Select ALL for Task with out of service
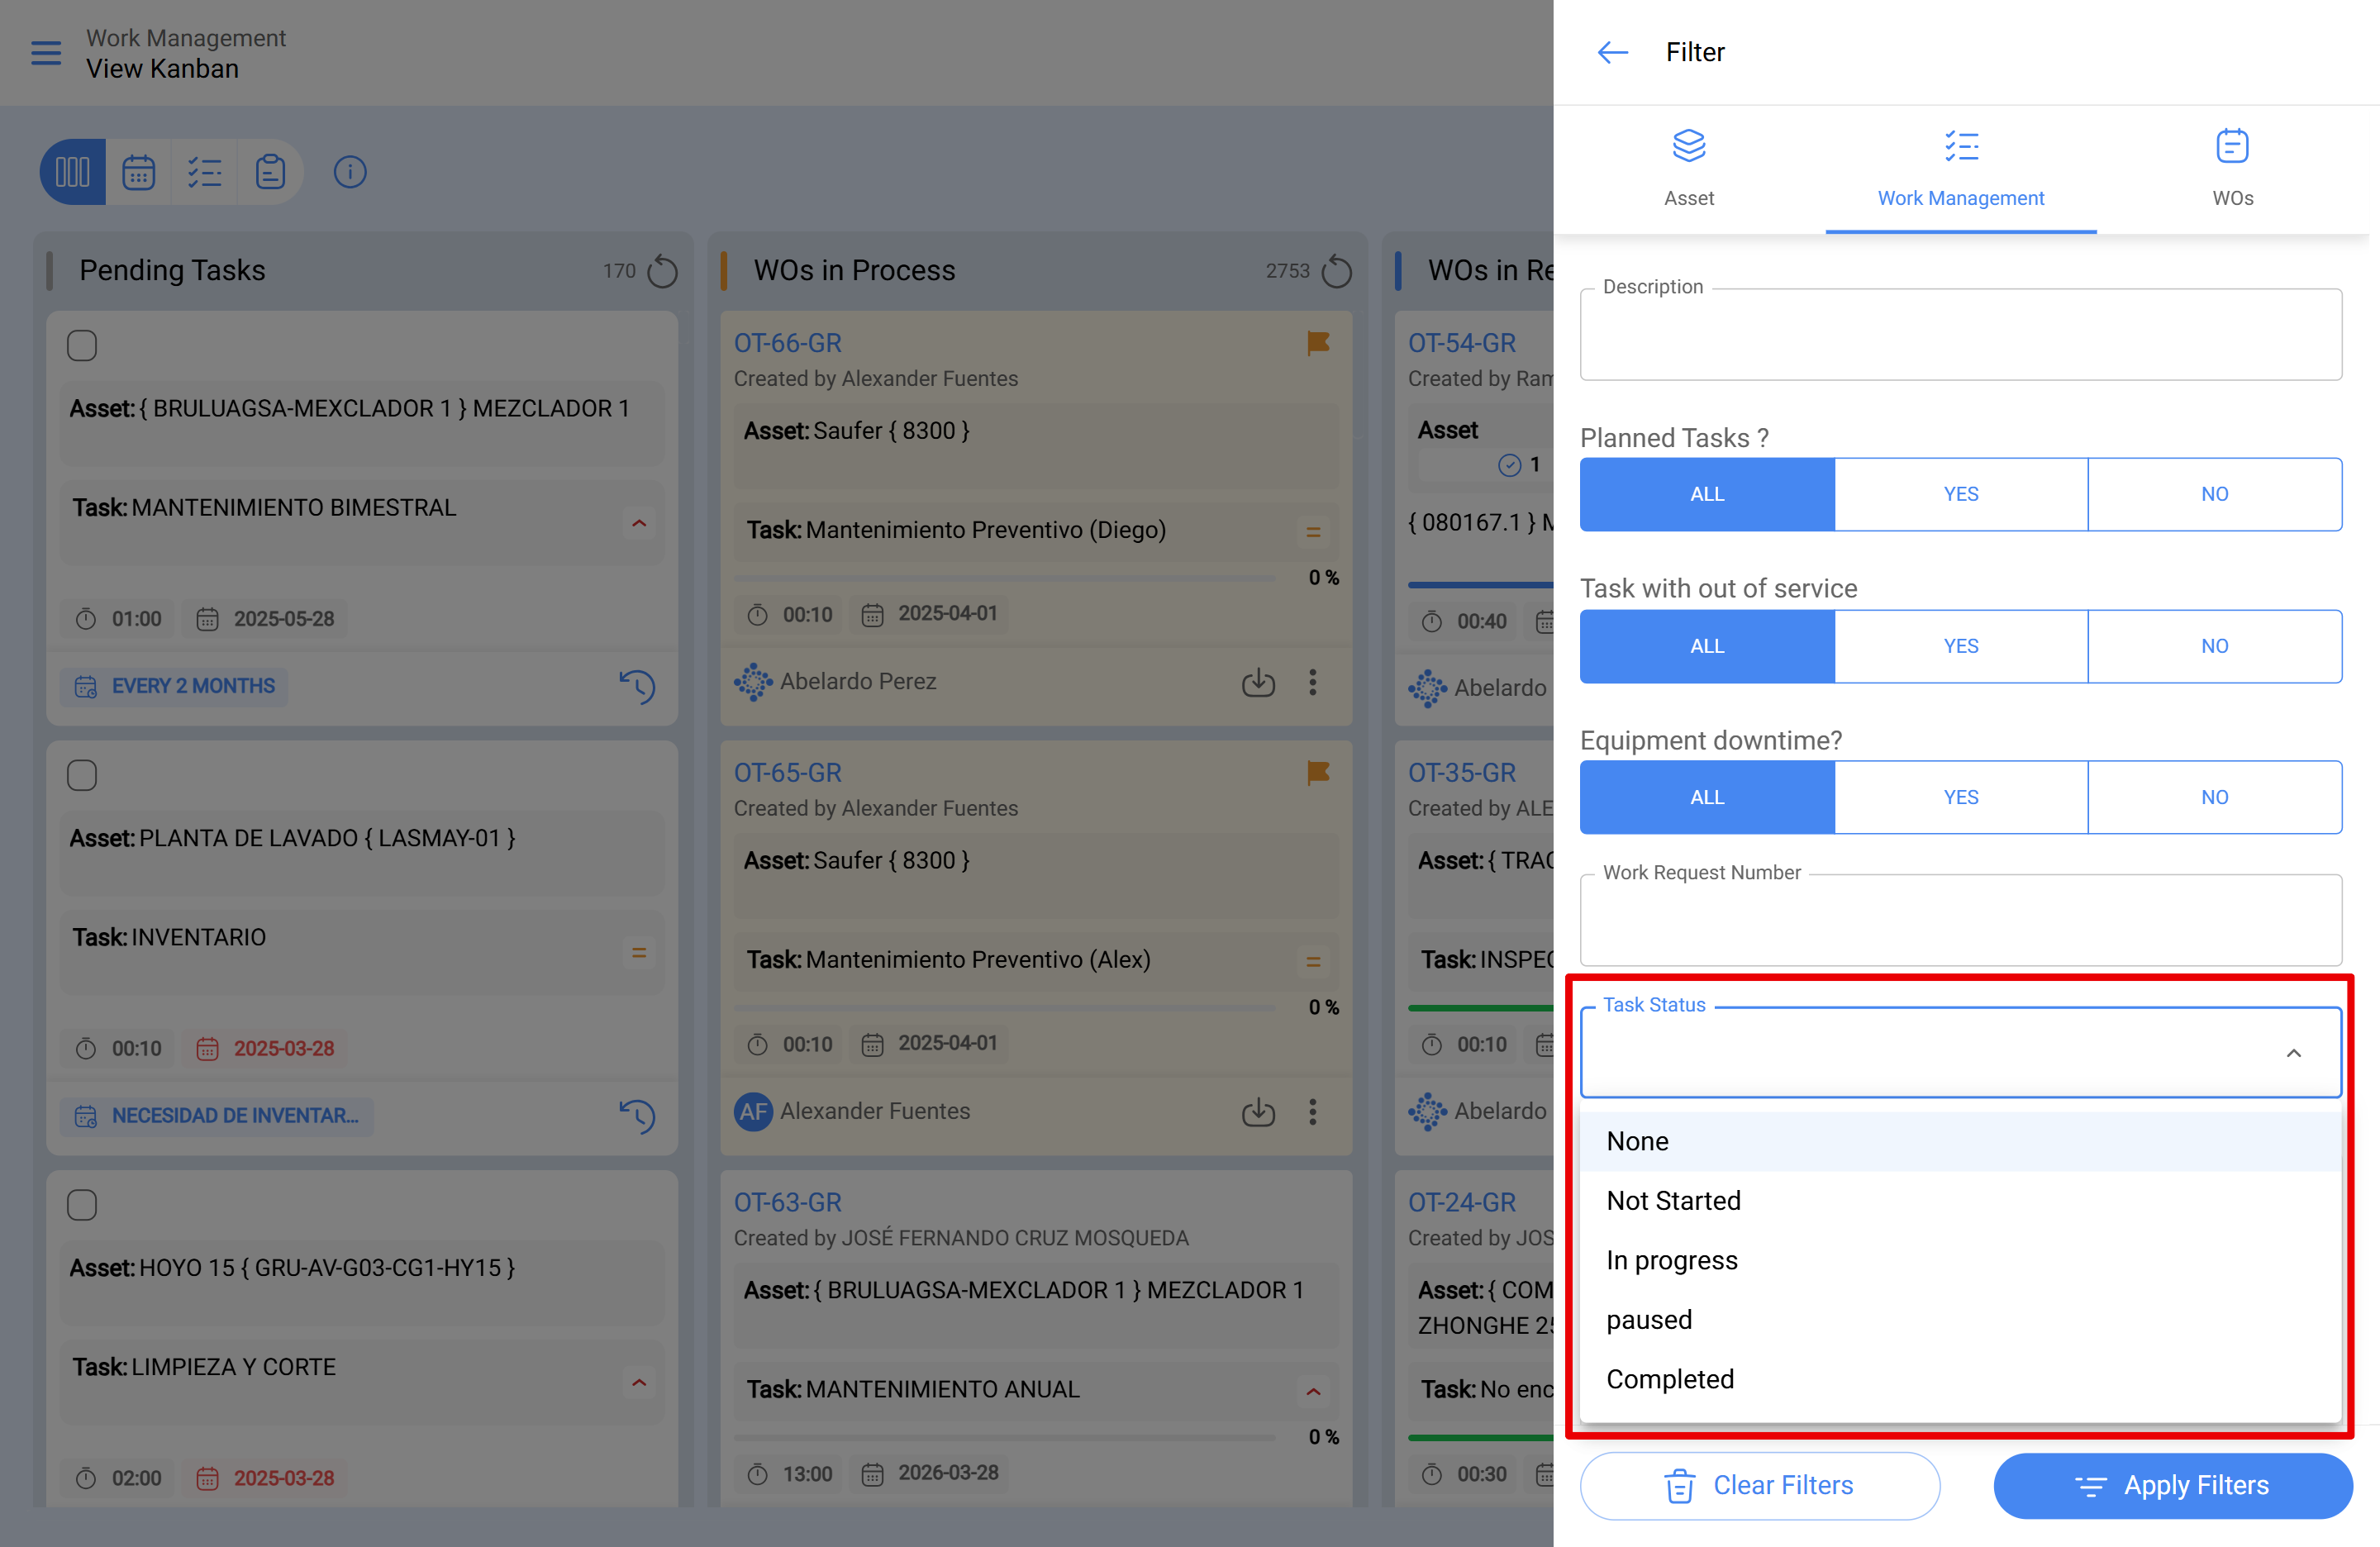 point(1707,646)
